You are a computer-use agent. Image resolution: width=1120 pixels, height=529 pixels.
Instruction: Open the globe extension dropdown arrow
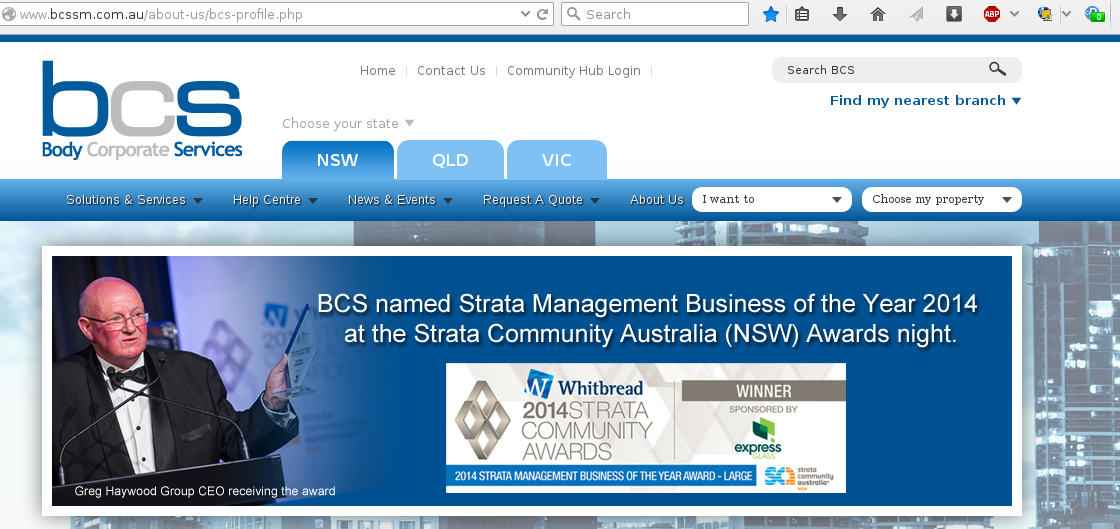[1066, 14]
